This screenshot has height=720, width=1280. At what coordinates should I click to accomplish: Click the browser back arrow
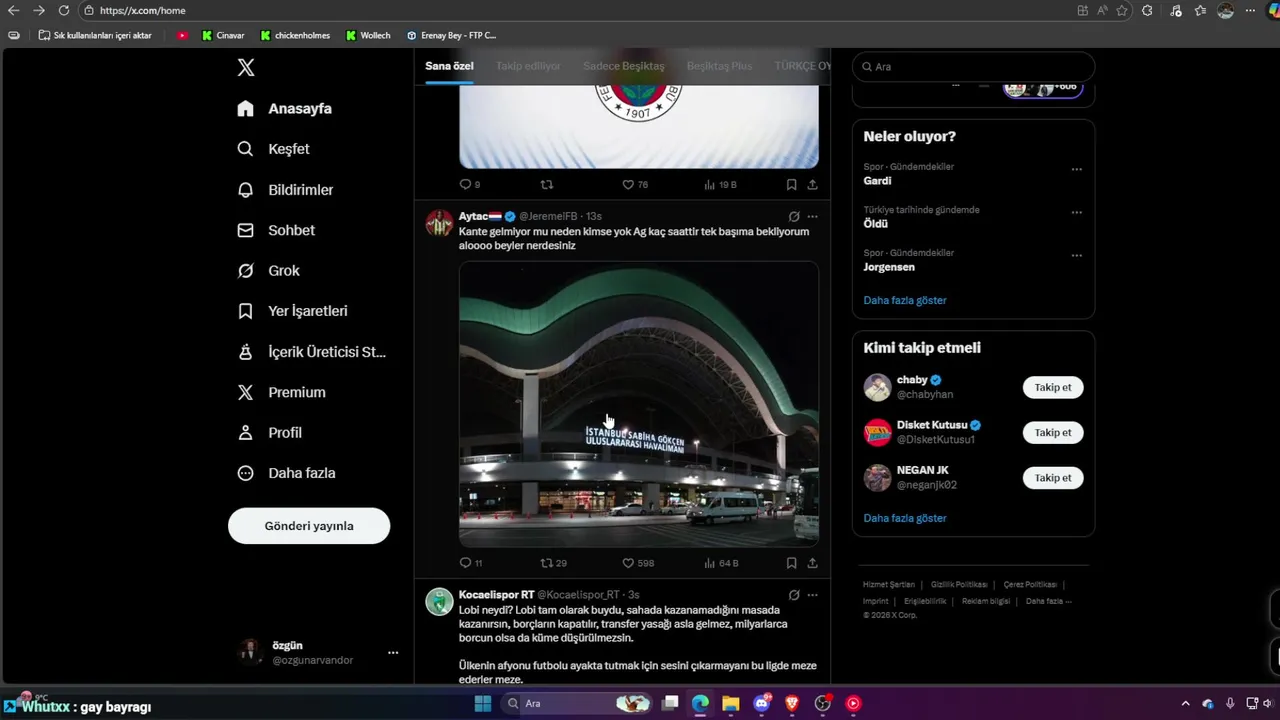13,10
